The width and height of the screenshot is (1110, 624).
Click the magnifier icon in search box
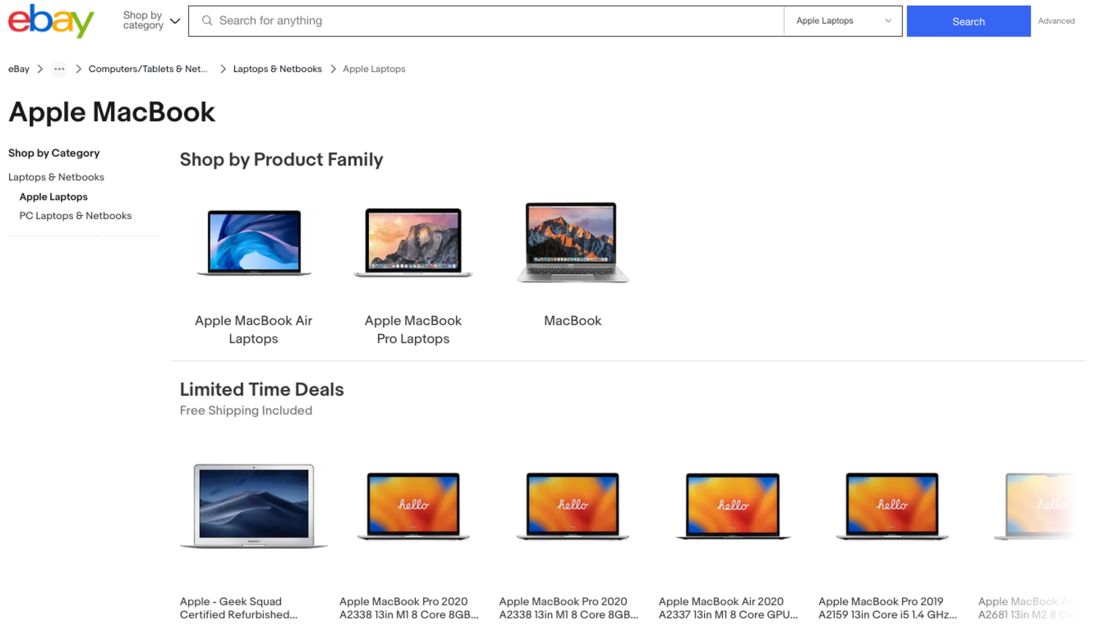pyautogui.click(x=207, y=21)
